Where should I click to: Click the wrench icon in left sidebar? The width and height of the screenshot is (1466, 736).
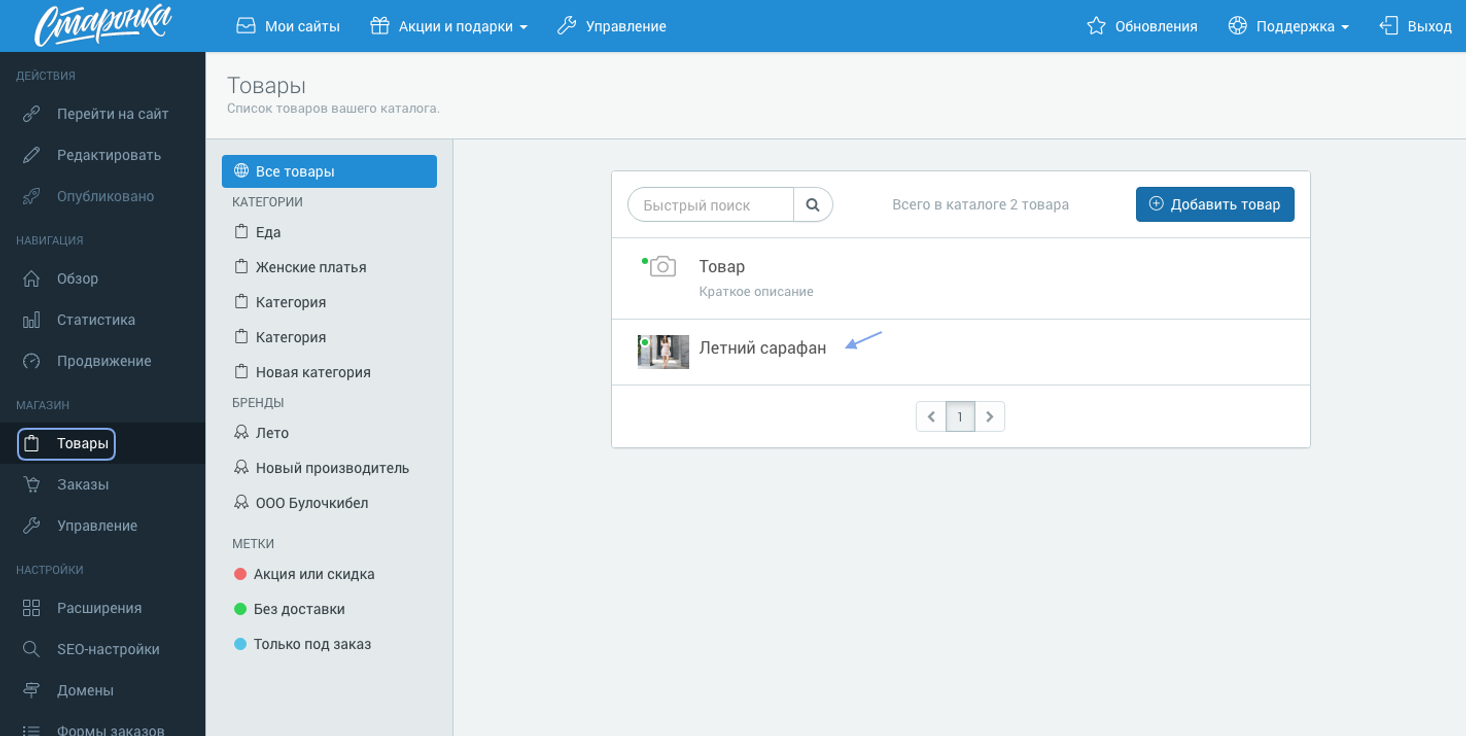tap(32, 525)
